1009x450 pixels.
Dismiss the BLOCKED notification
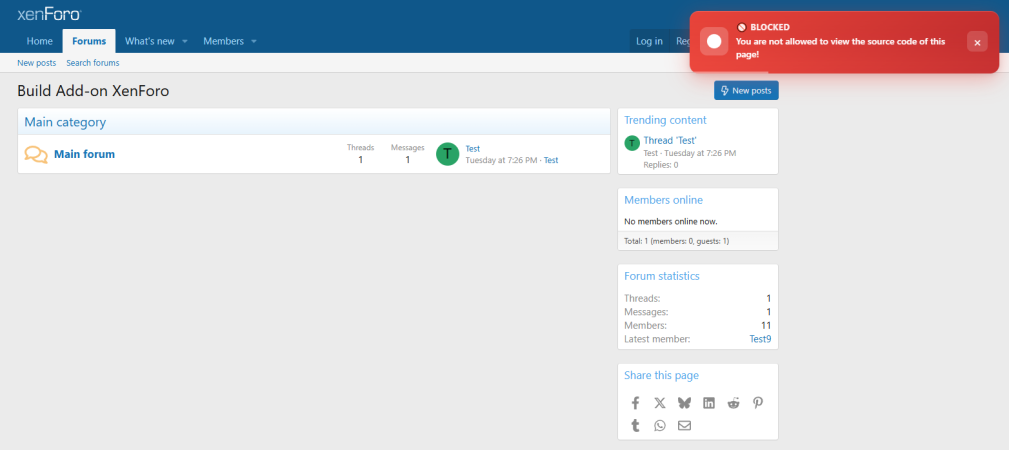click(977, 42)
